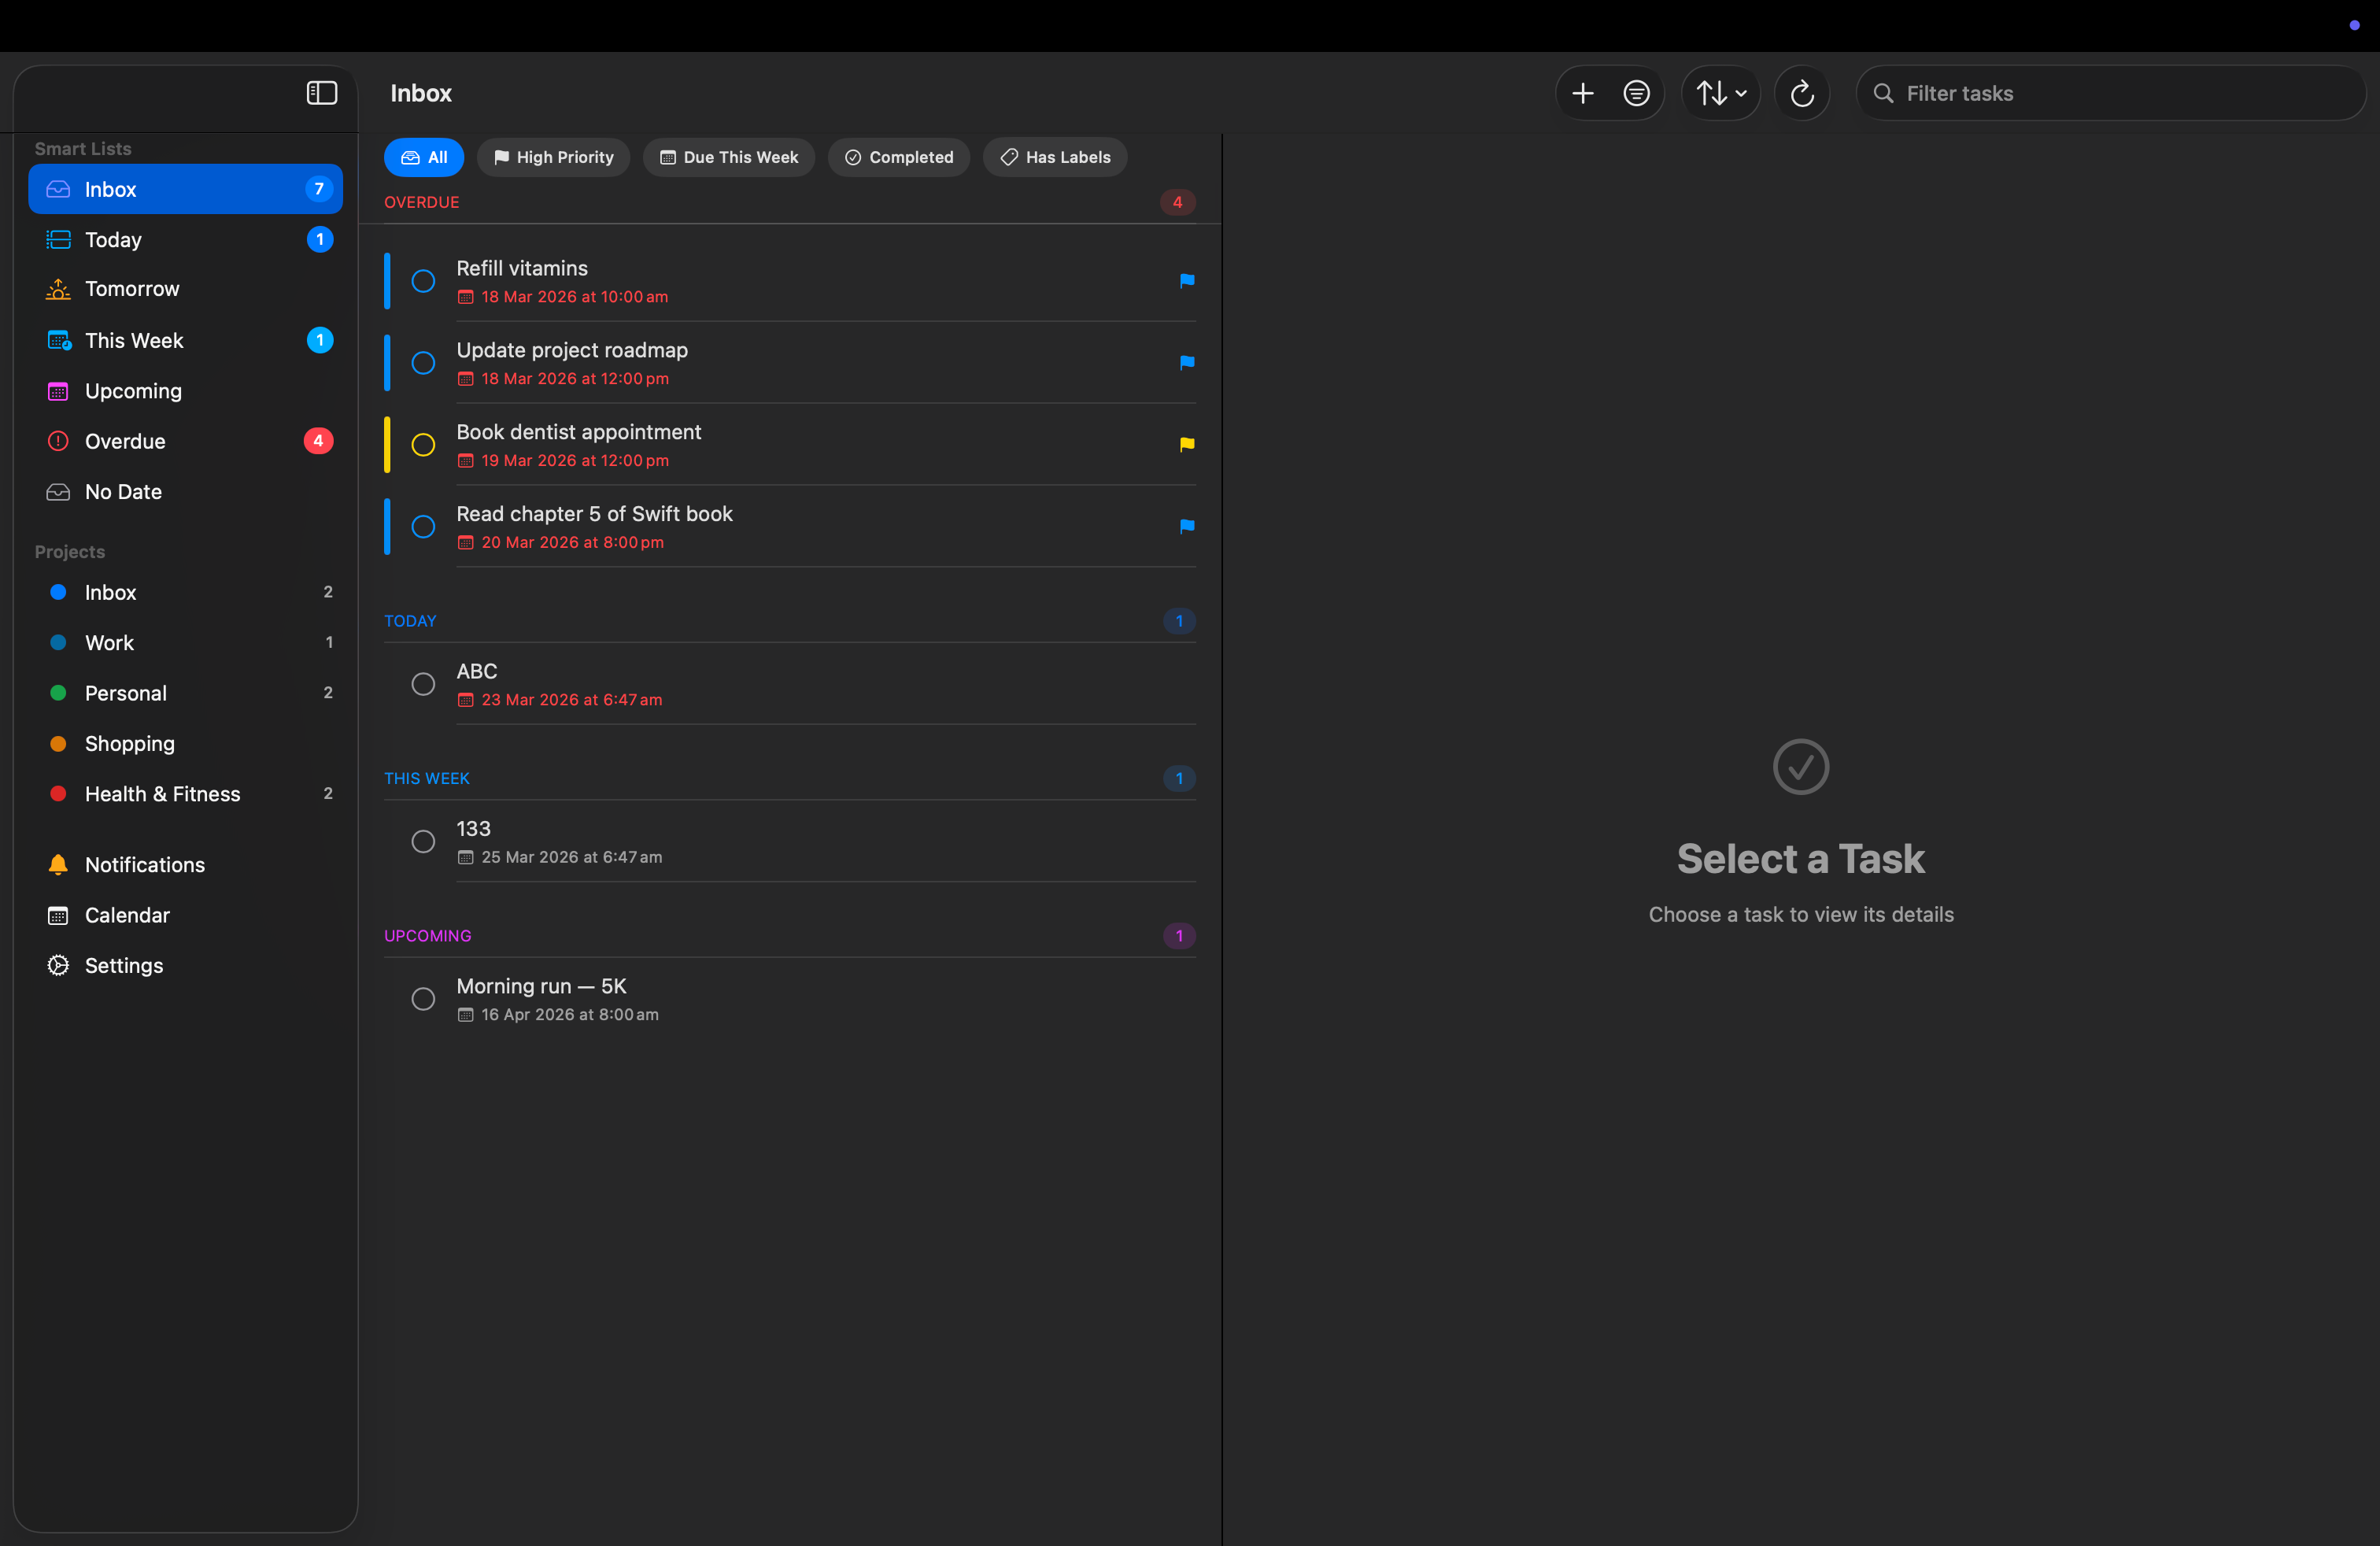This screenshot has height=1546, width=2380.
Task: Open the Shopping project
Action: [x=185, y=743]
